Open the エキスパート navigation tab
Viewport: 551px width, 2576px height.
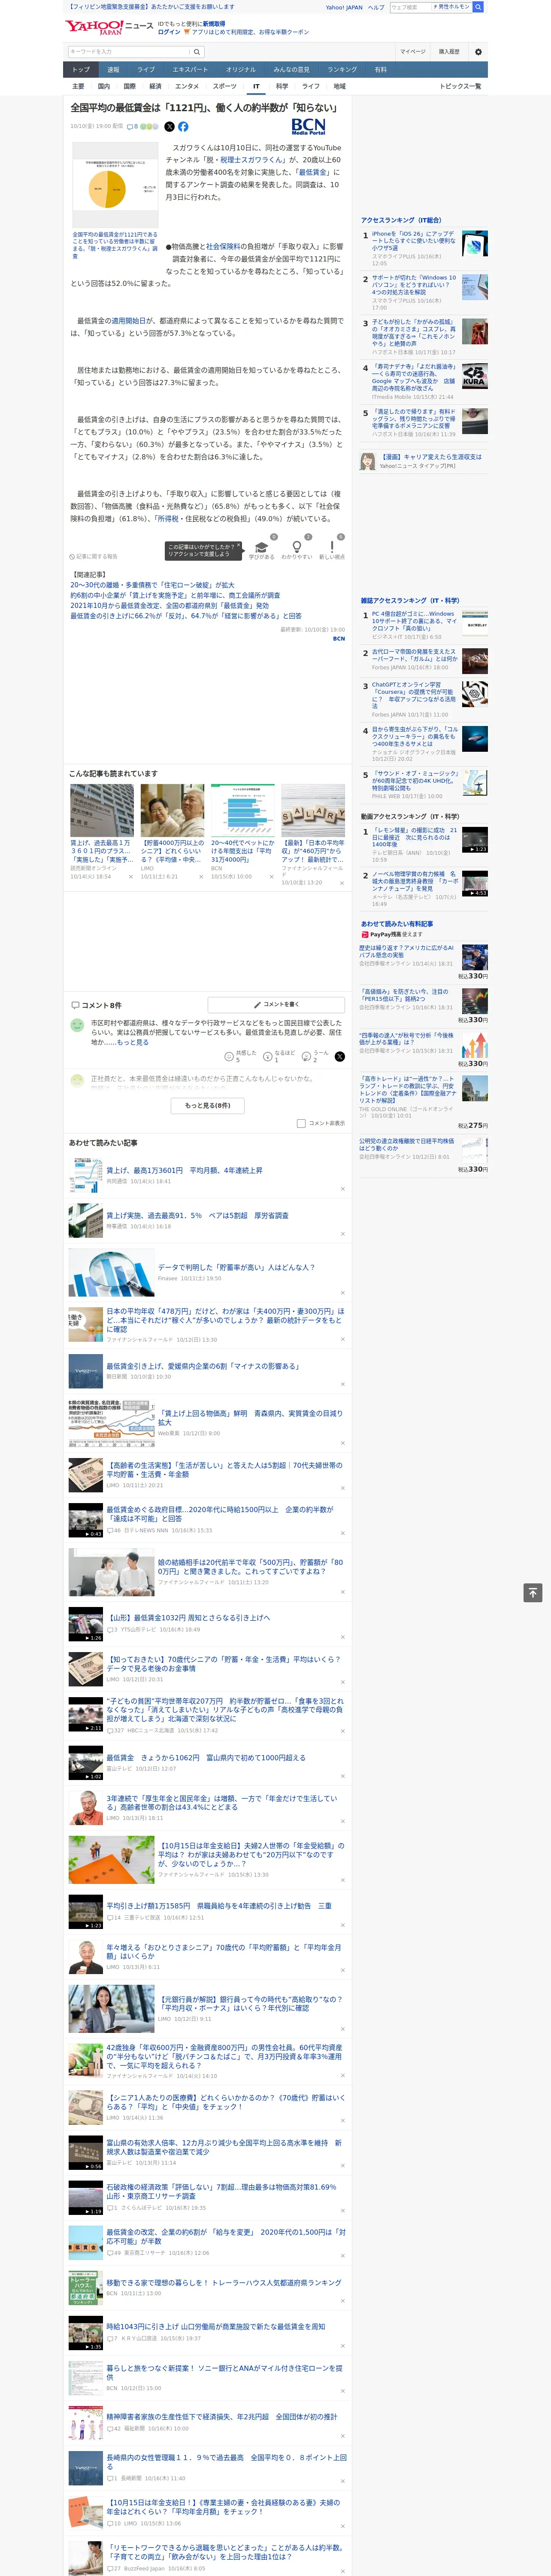pyautogui.click(x=190, y=70)
